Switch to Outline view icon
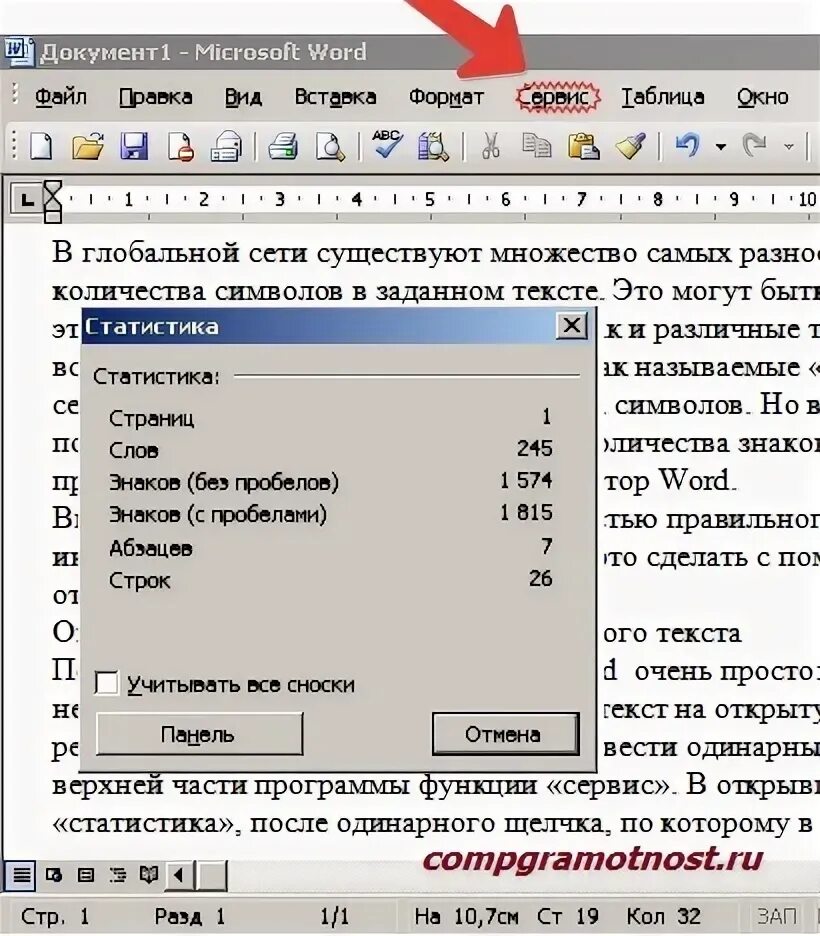 point(118,876)
